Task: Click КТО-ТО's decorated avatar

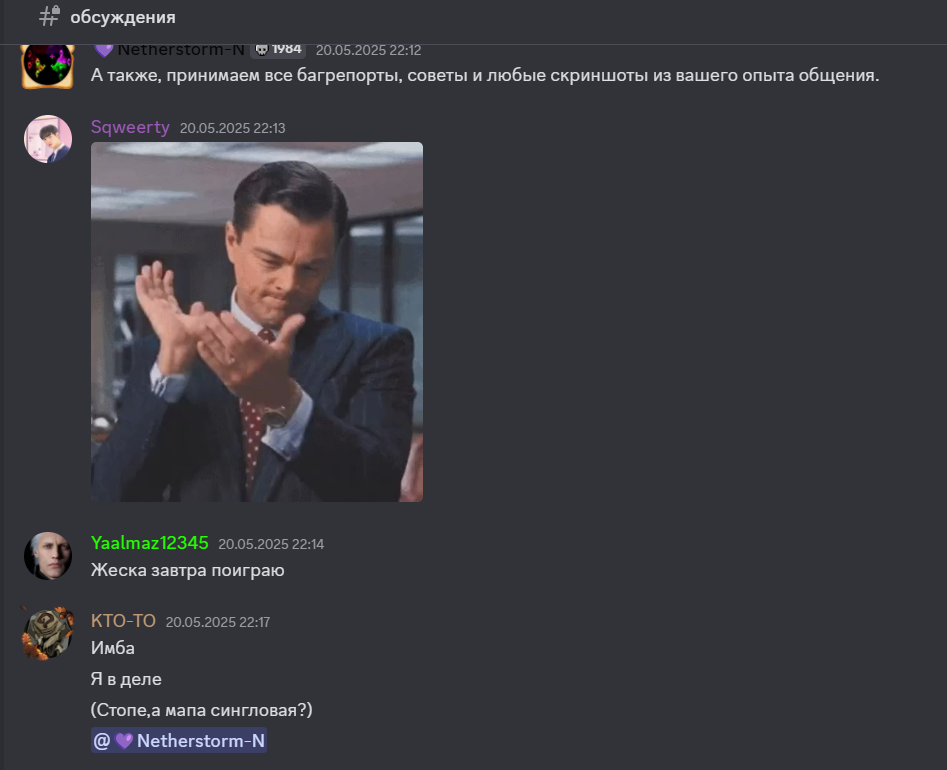Action: coord(48,634)
